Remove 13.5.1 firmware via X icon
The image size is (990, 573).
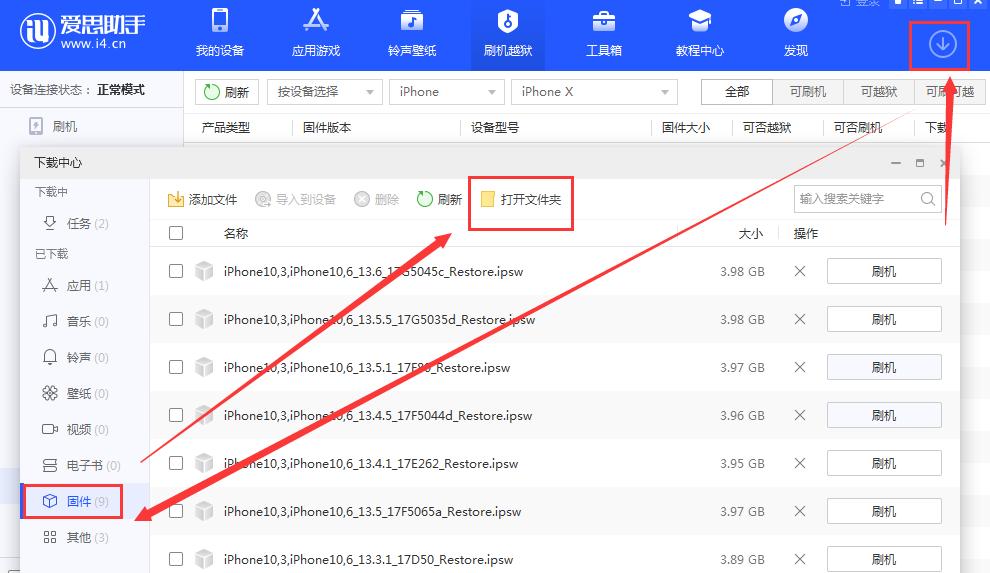click(x=800, y=367)
